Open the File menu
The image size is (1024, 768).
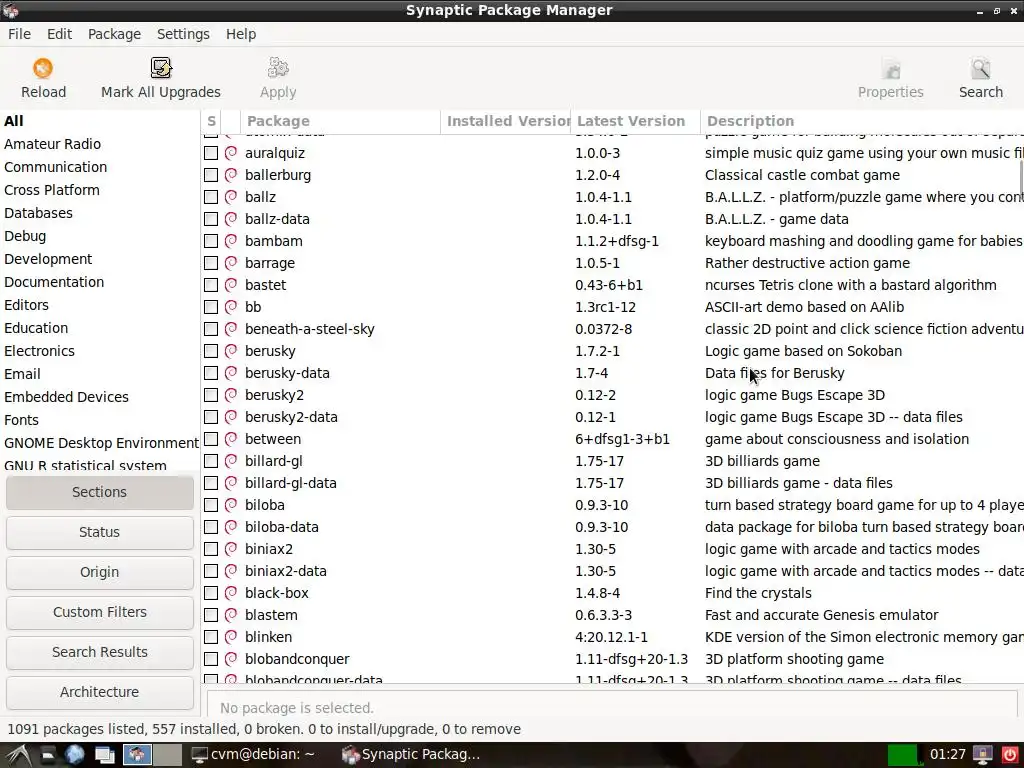(x=19, y=34)
